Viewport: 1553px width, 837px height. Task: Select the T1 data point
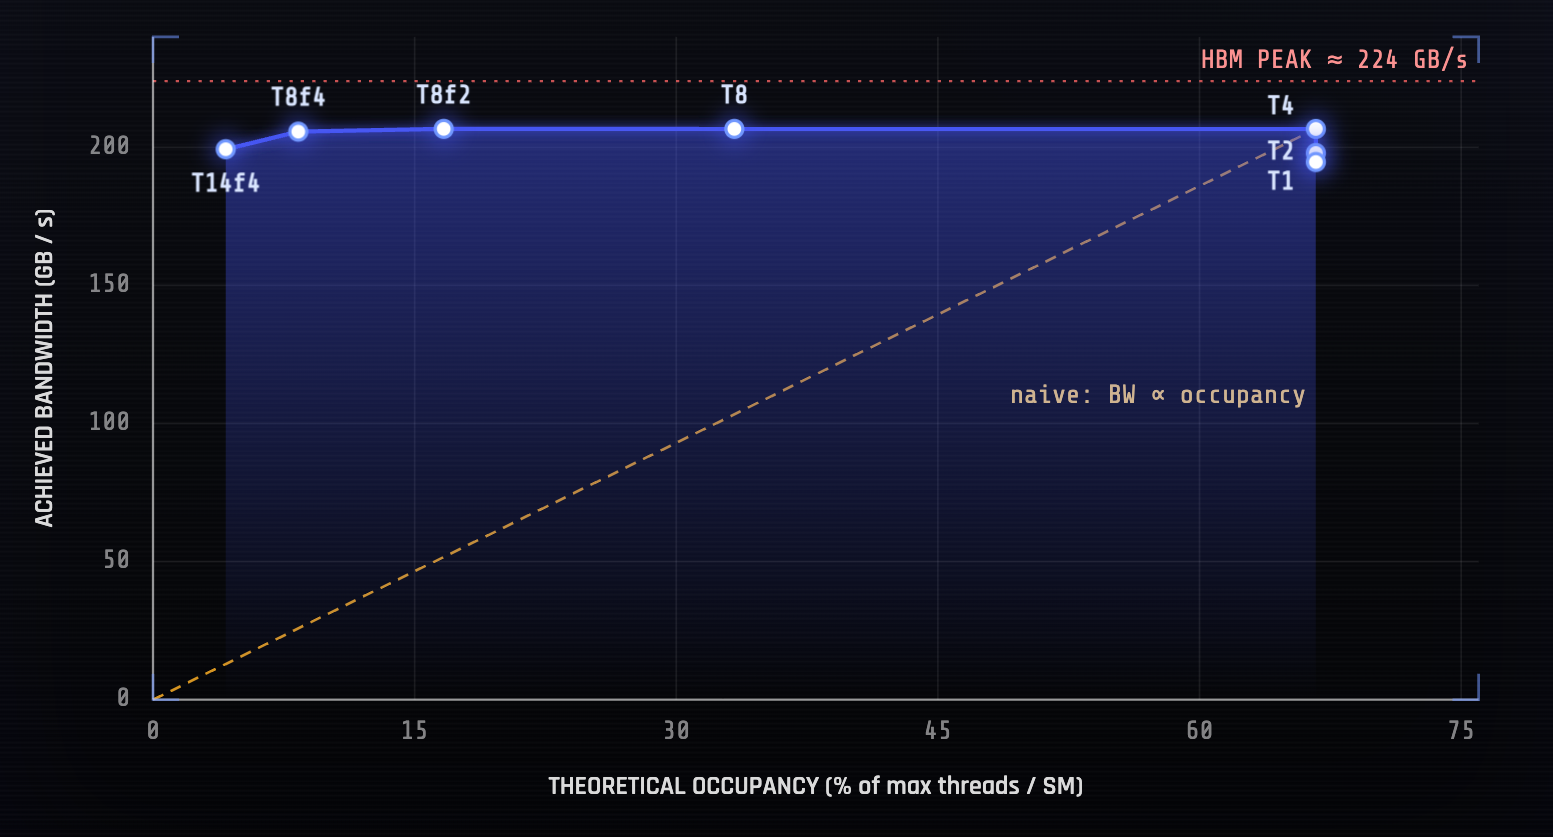1316,163
